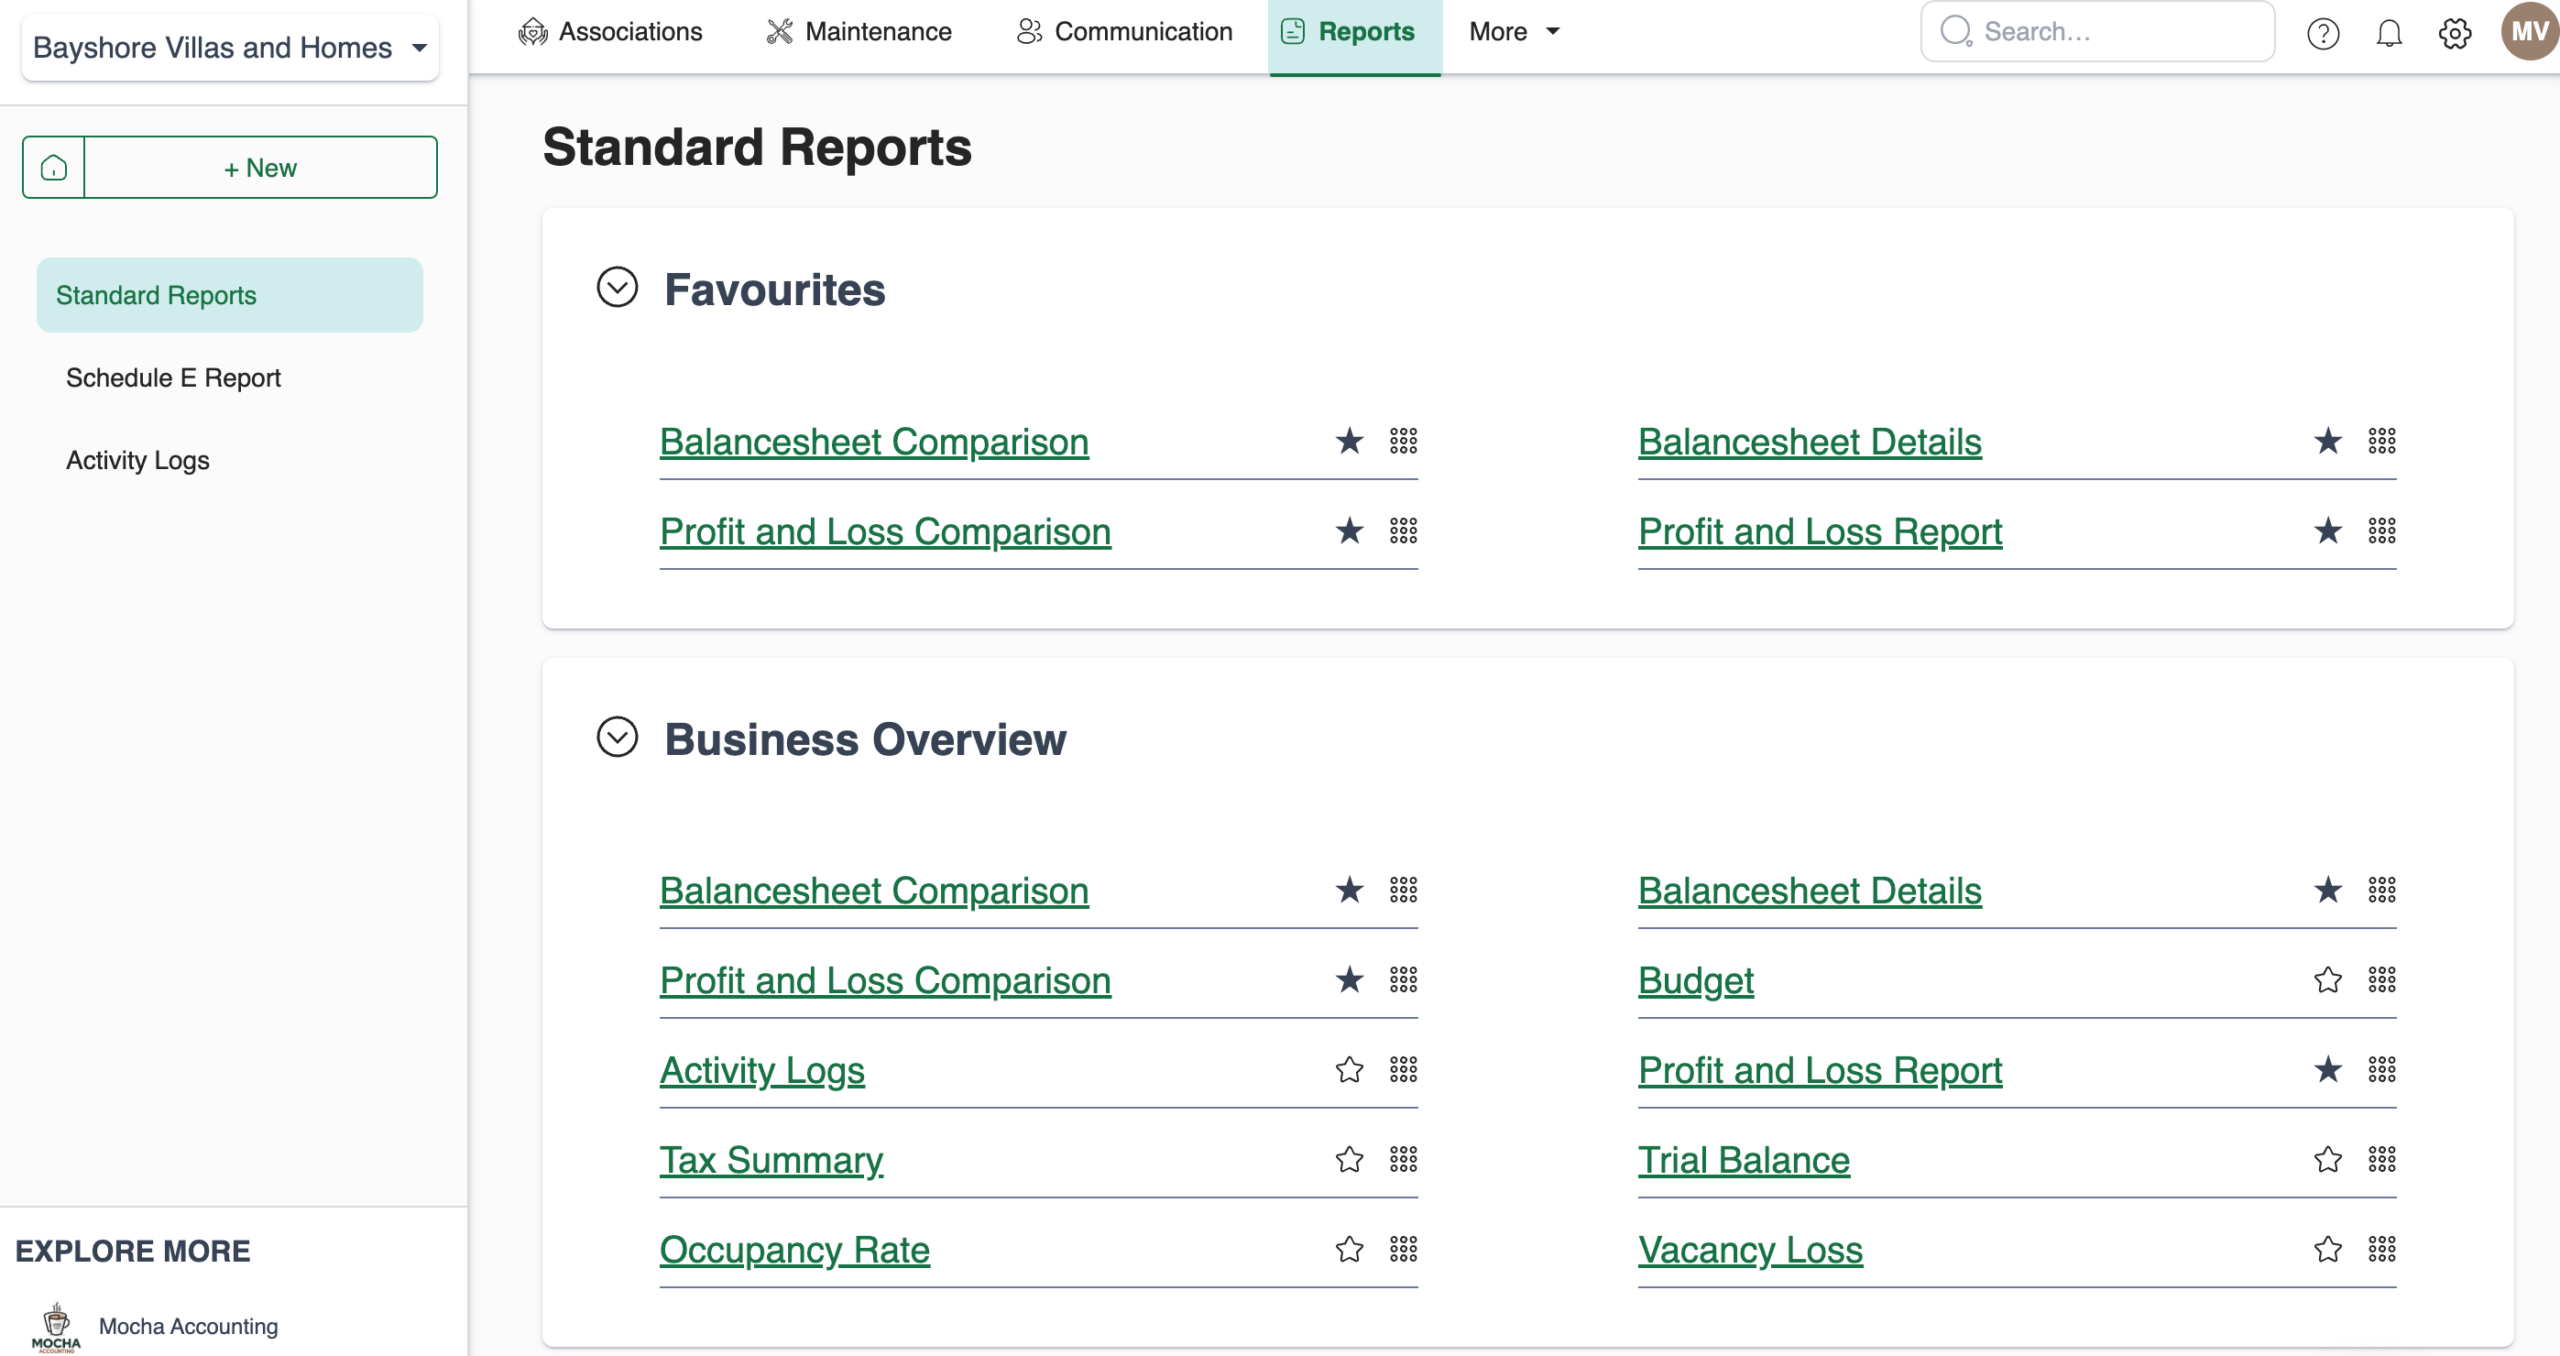Image resolution: width=2560 pixels, height=1356 pixels.
Task: Open grid menu for Budget report
Action: [2382, 980]
